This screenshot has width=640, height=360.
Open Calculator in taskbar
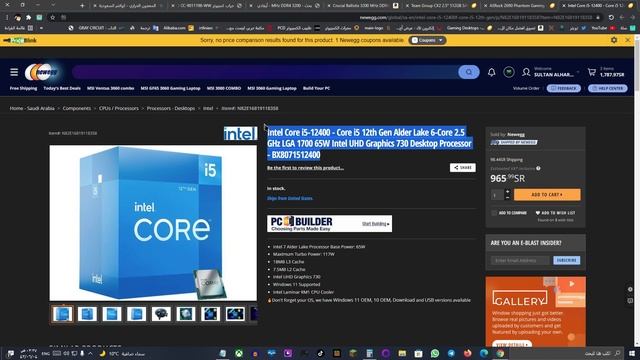pos(369,353)
